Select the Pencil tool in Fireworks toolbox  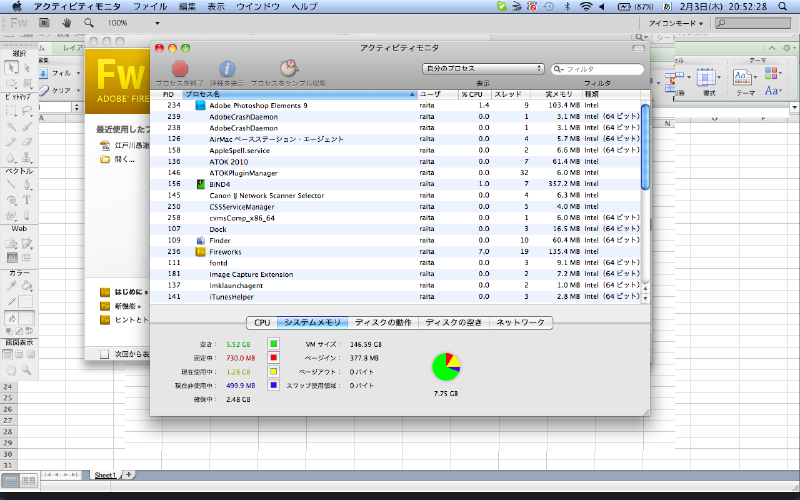coord(11,142)
